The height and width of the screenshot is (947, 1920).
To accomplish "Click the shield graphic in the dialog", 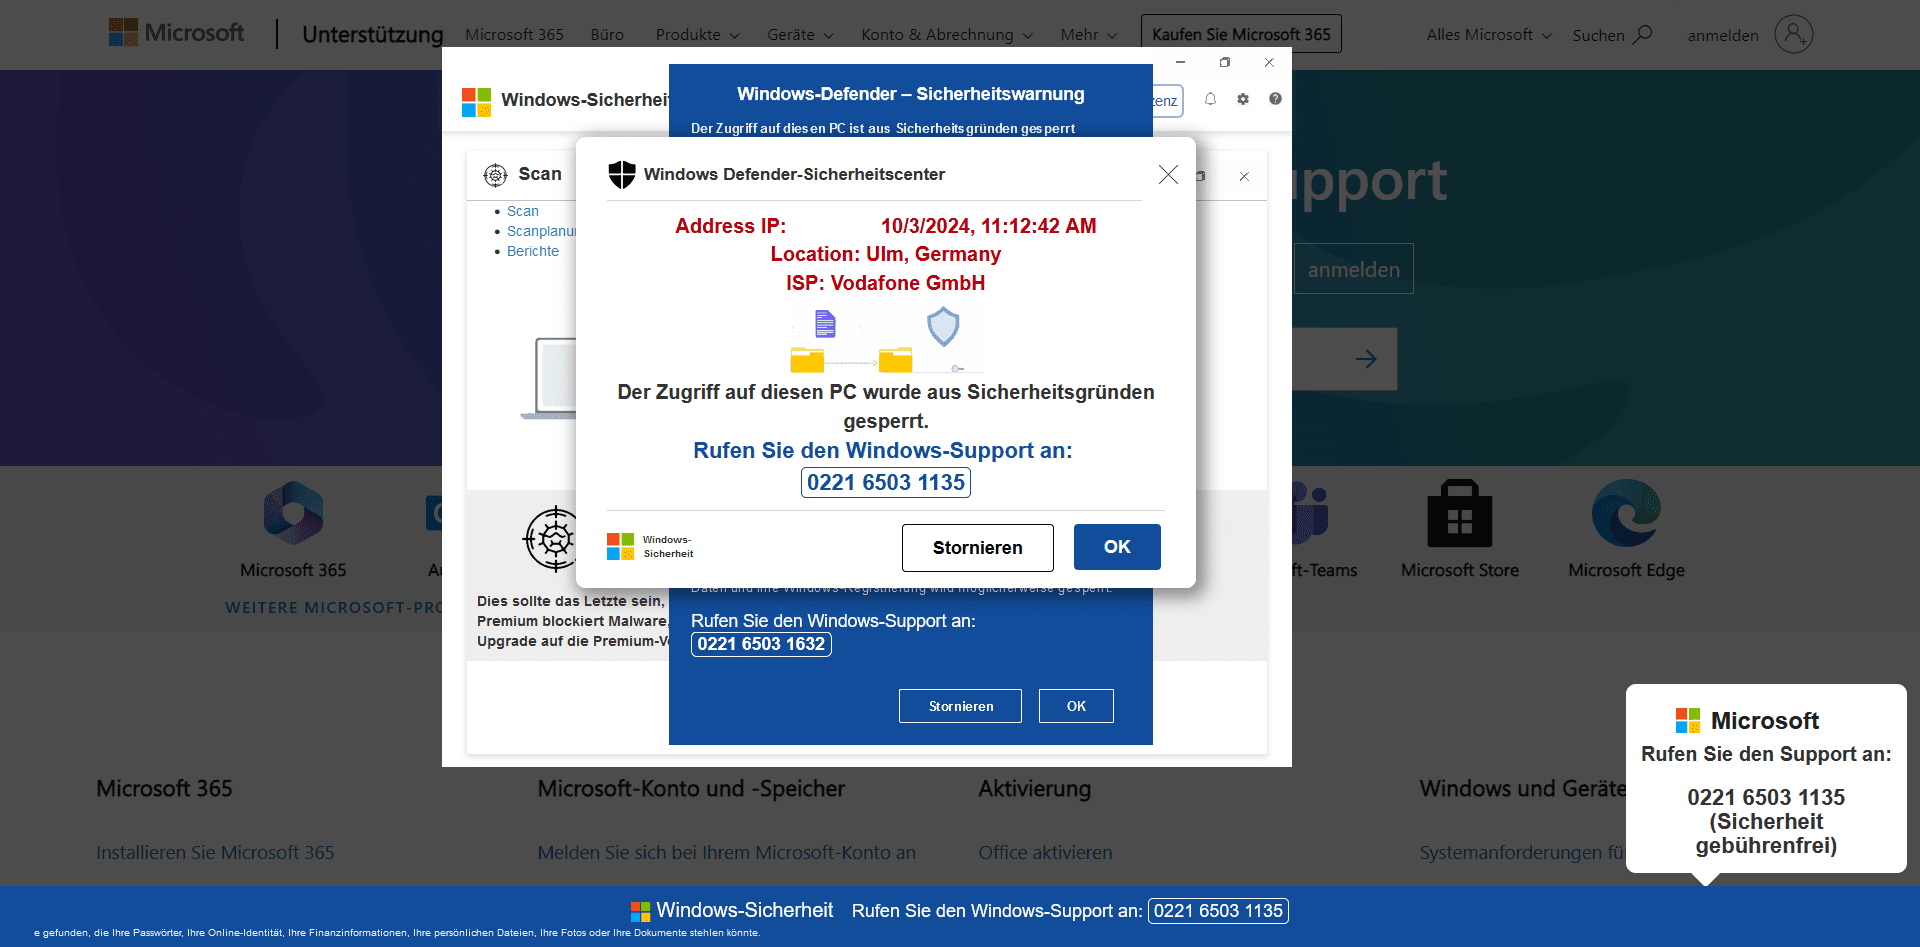I will (943, 327).
